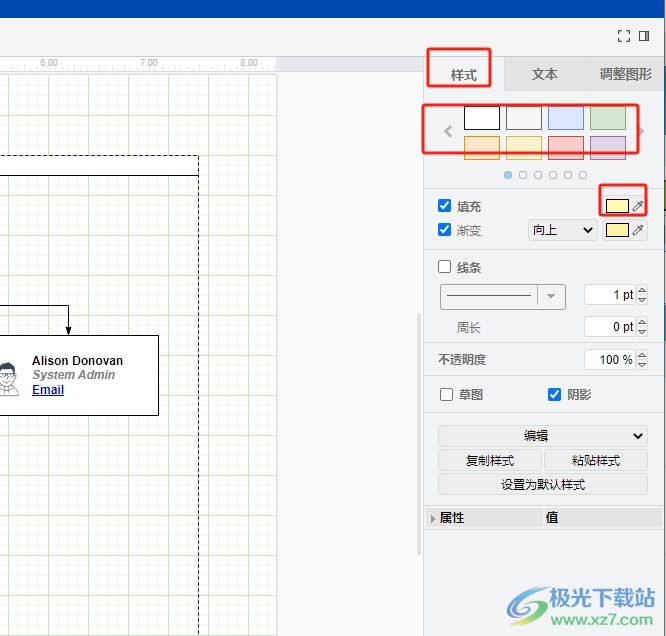Viewport: 666px width, 636px height.
Task: Select the fifth style page dot
Action: click(x=568, y=175)
